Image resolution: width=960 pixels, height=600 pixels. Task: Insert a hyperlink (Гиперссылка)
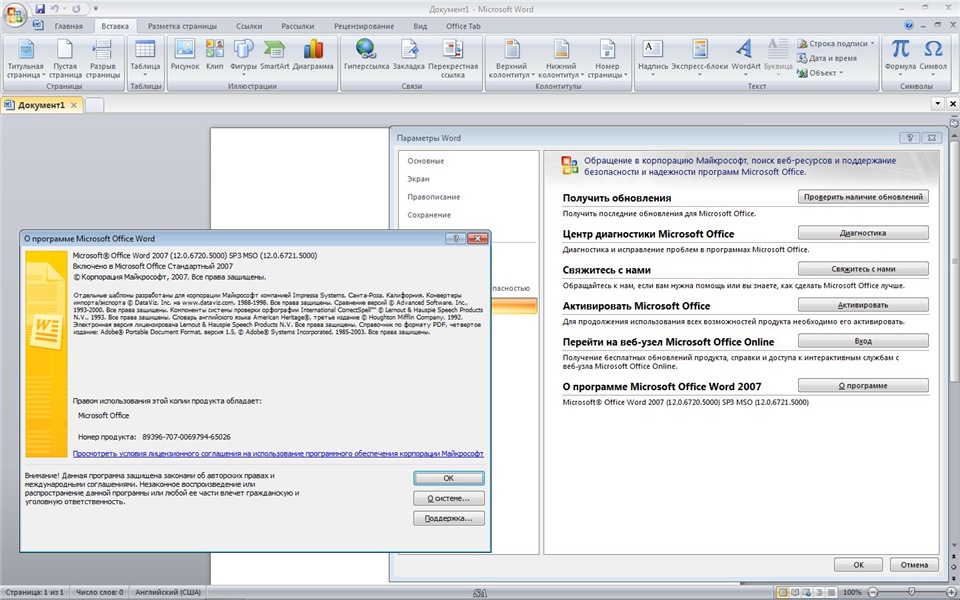366,55
